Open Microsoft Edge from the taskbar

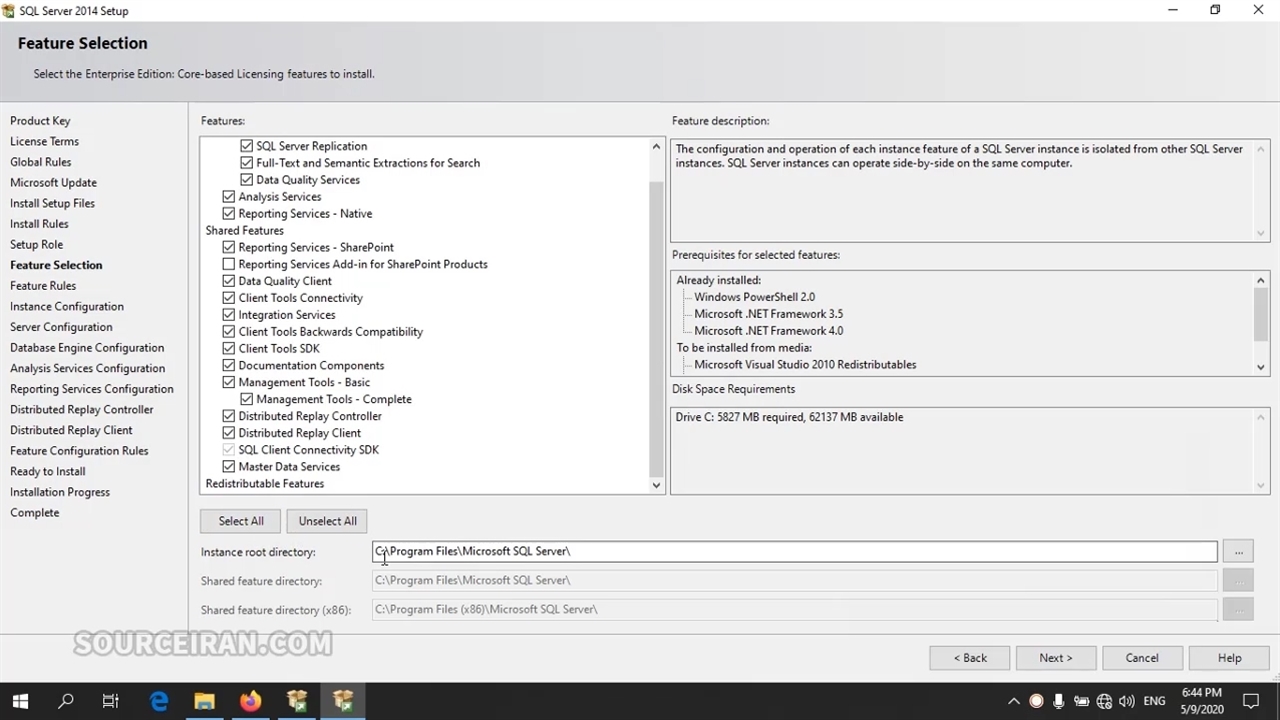[159, 701]
